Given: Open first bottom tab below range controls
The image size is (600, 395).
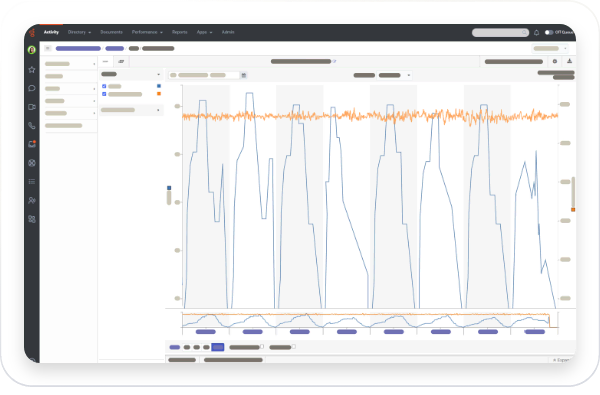Looking at the screenshot, I should [182, 360].
